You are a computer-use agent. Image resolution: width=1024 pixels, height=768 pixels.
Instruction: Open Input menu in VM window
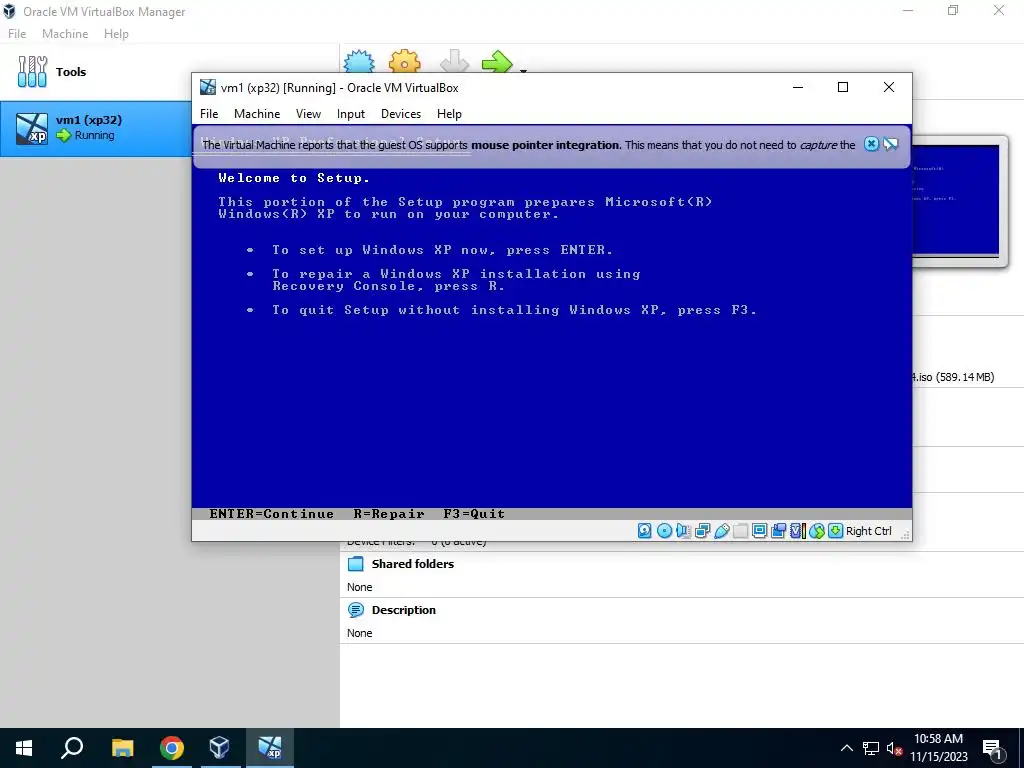click(x=351, y=114)
